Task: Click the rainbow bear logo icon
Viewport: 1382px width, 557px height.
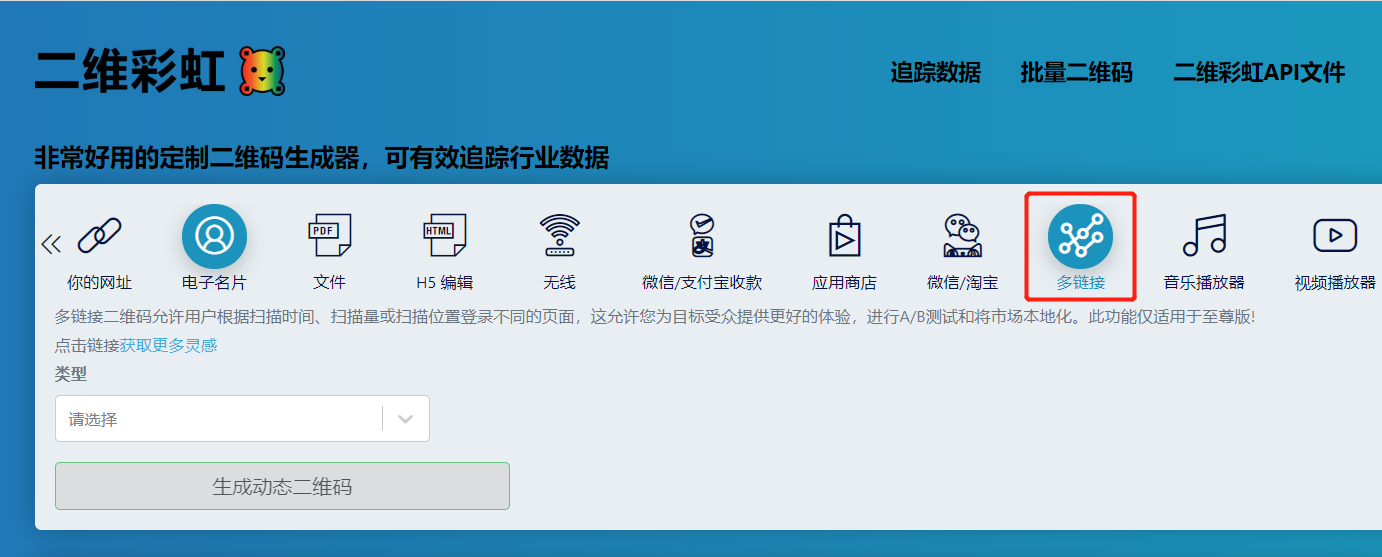Action: 262,71
